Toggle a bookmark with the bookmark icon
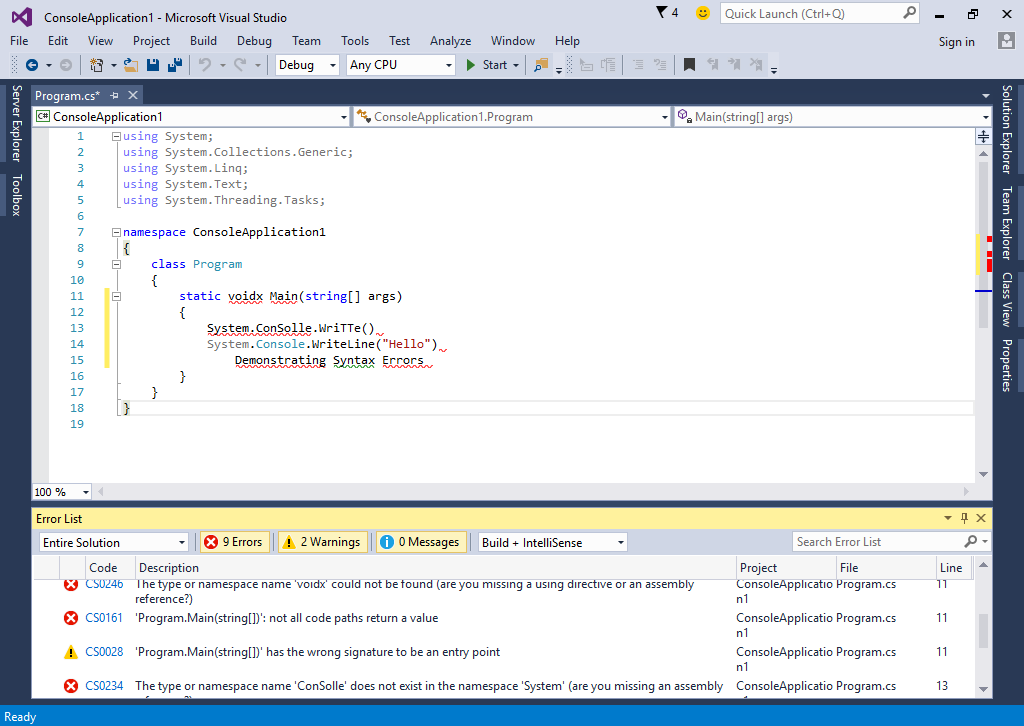1024x726 pixels. tap(689, 65)
